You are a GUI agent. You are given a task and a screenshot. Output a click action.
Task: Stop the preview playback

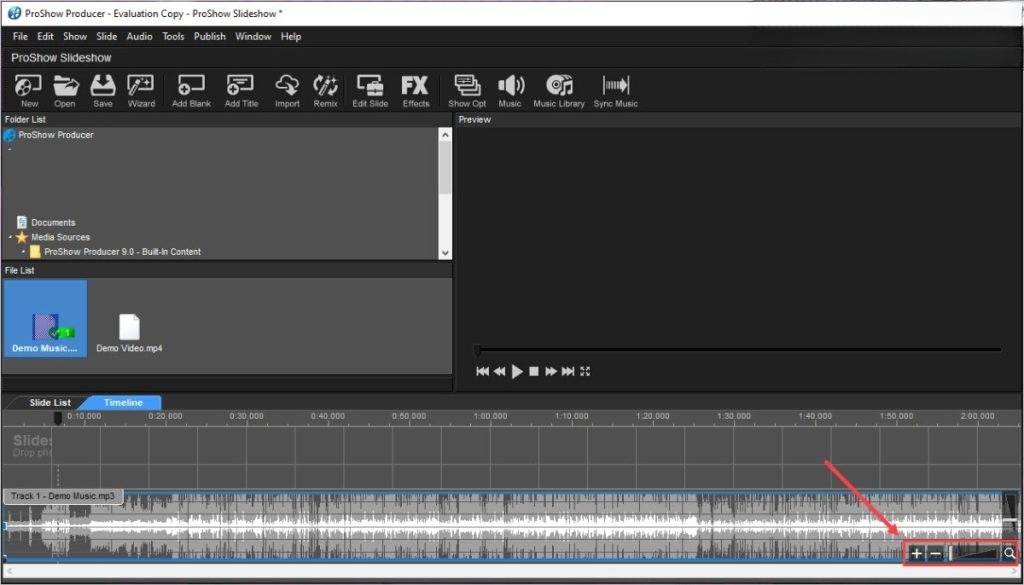point(534,371)
